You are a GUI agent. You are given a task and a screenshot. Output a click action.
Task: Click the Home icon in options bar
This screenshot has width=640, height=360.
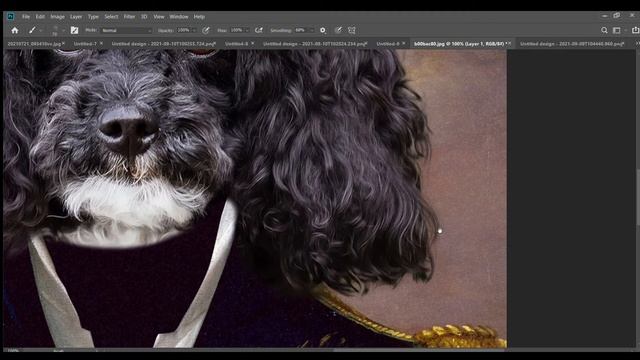coord(15,30)
